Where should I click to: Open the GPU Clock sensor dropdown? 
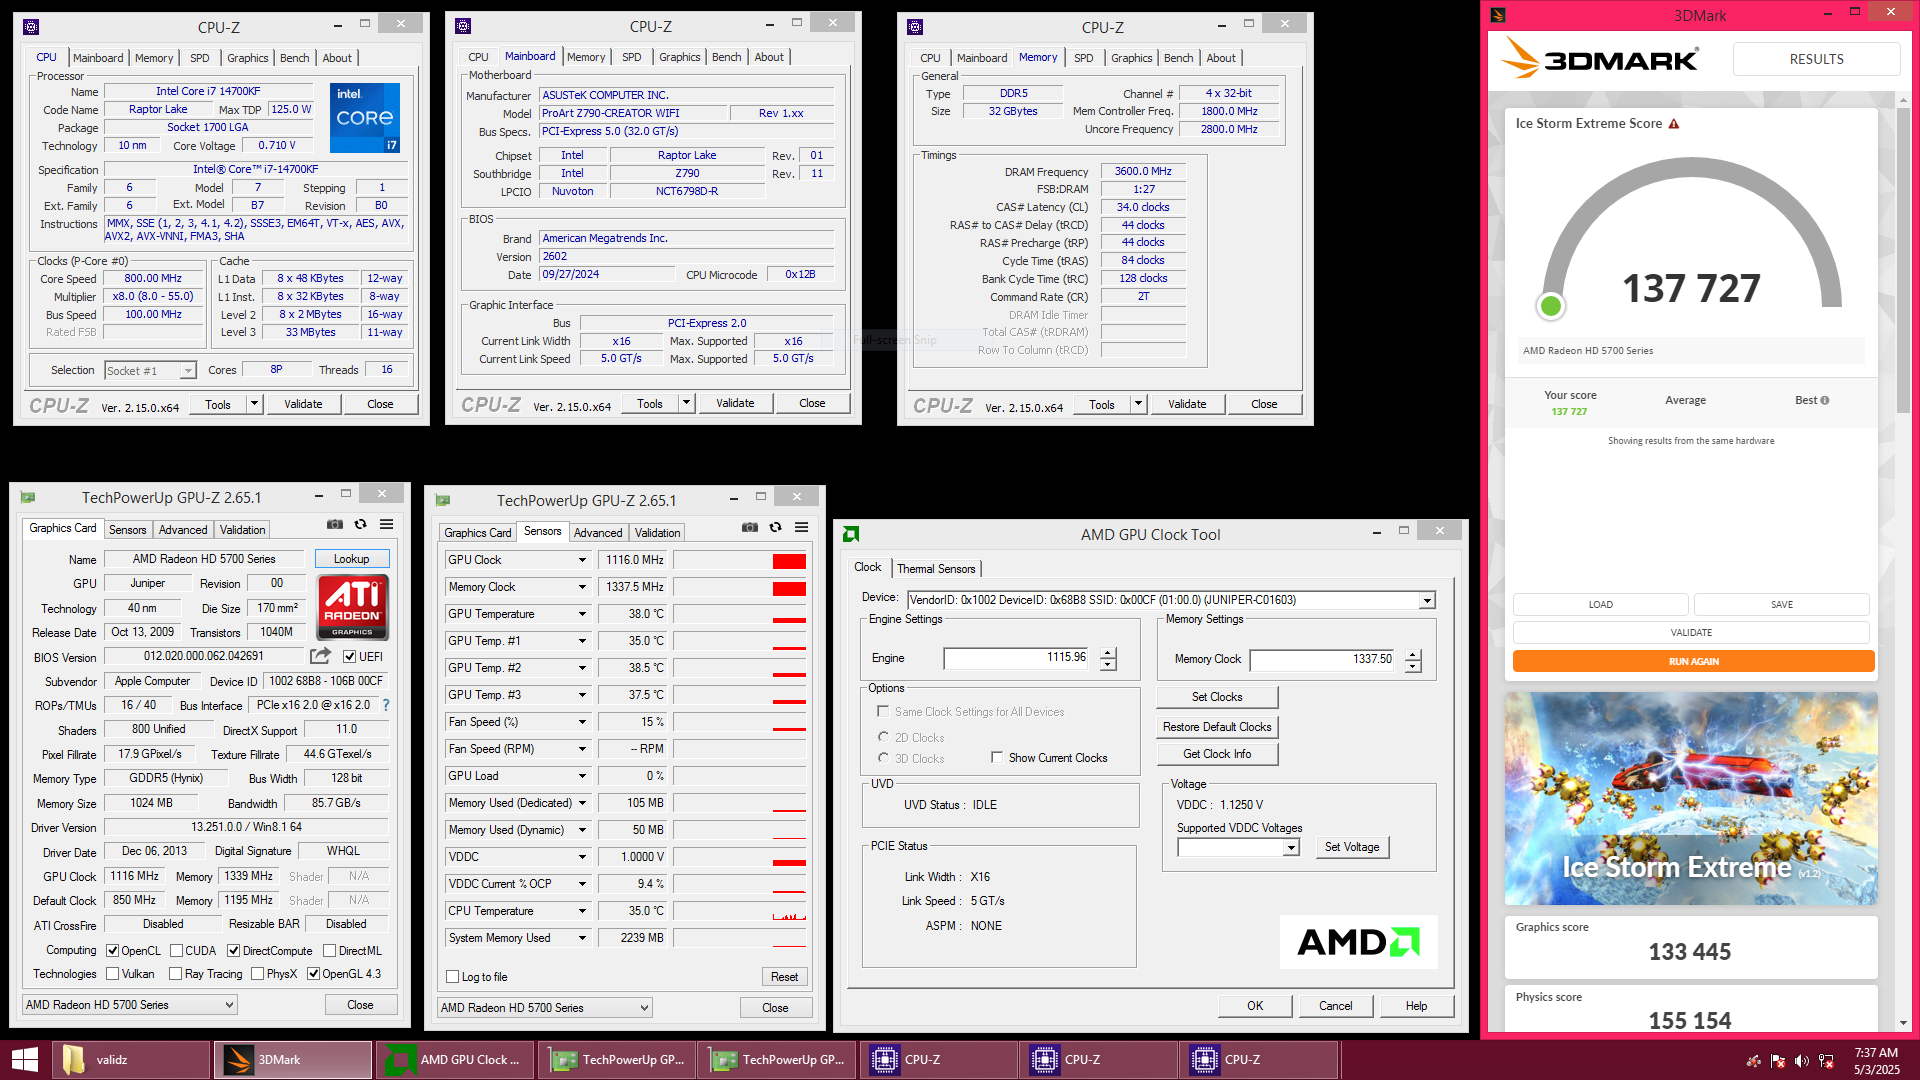[x=582, y=560]
